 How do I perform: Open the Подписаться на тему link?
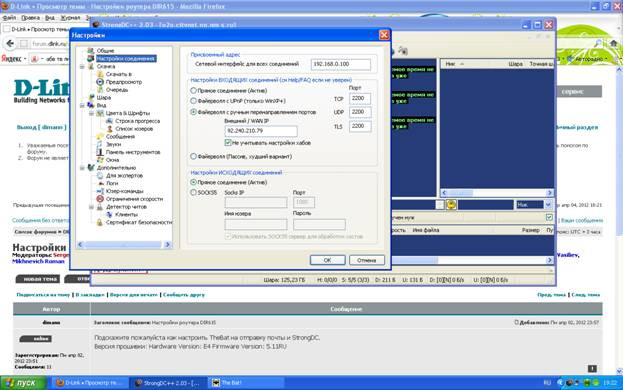click(x=43, y=295)
